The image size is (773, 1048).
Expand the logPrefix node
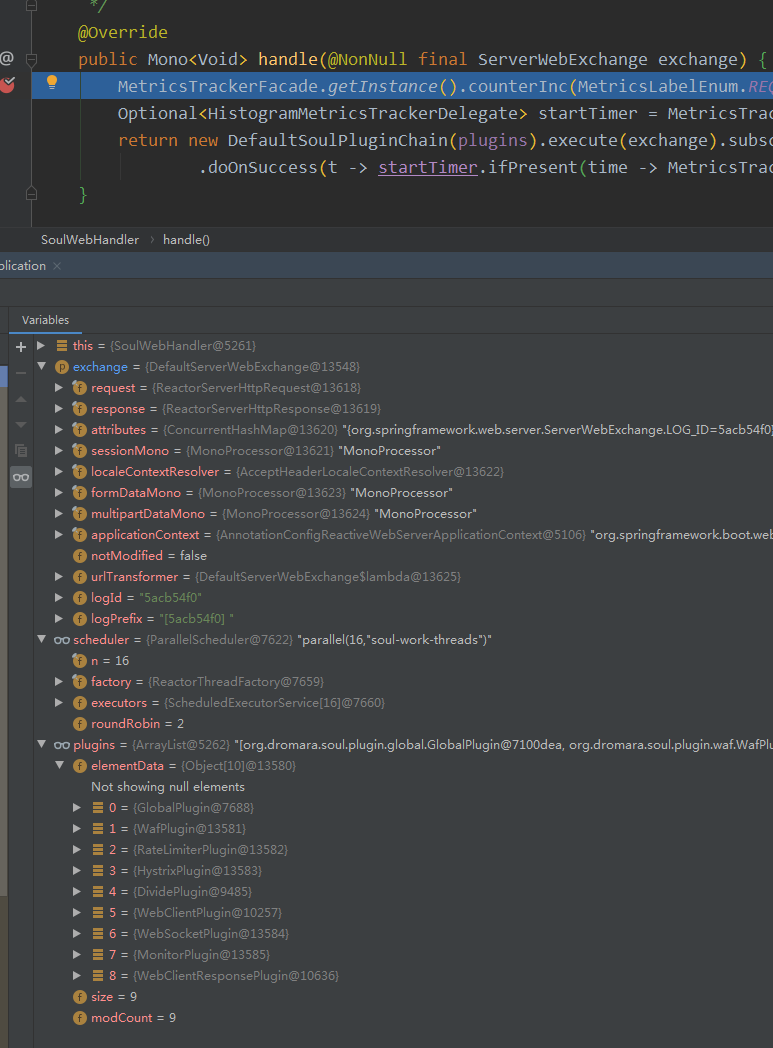pos(59,618)
